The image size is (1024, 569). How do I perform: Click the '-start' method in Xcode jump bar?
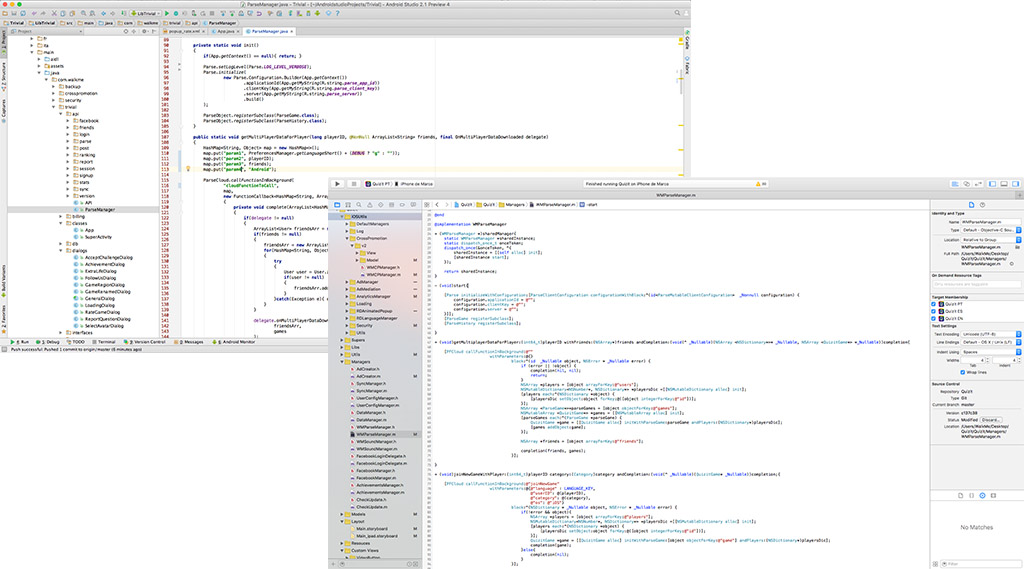click(x=588, y=204)
